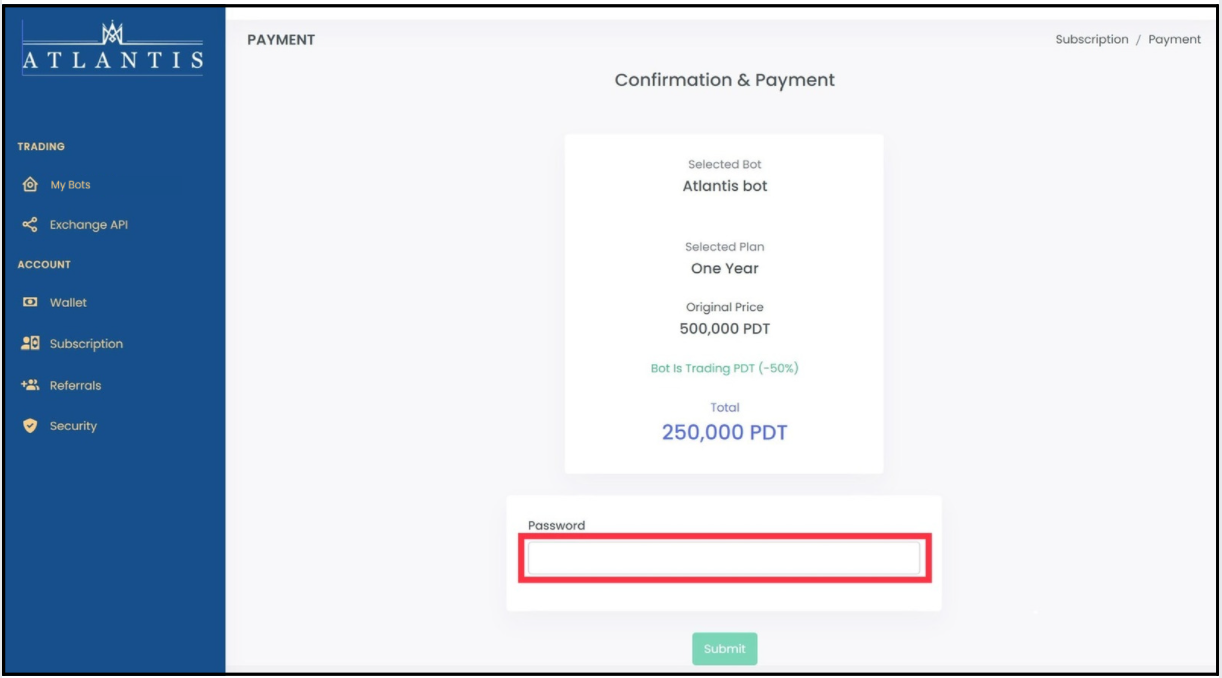Viewport: 1222px width, 678px height.
Task: Click the Subscription person-badge icon
Action: 30,344
